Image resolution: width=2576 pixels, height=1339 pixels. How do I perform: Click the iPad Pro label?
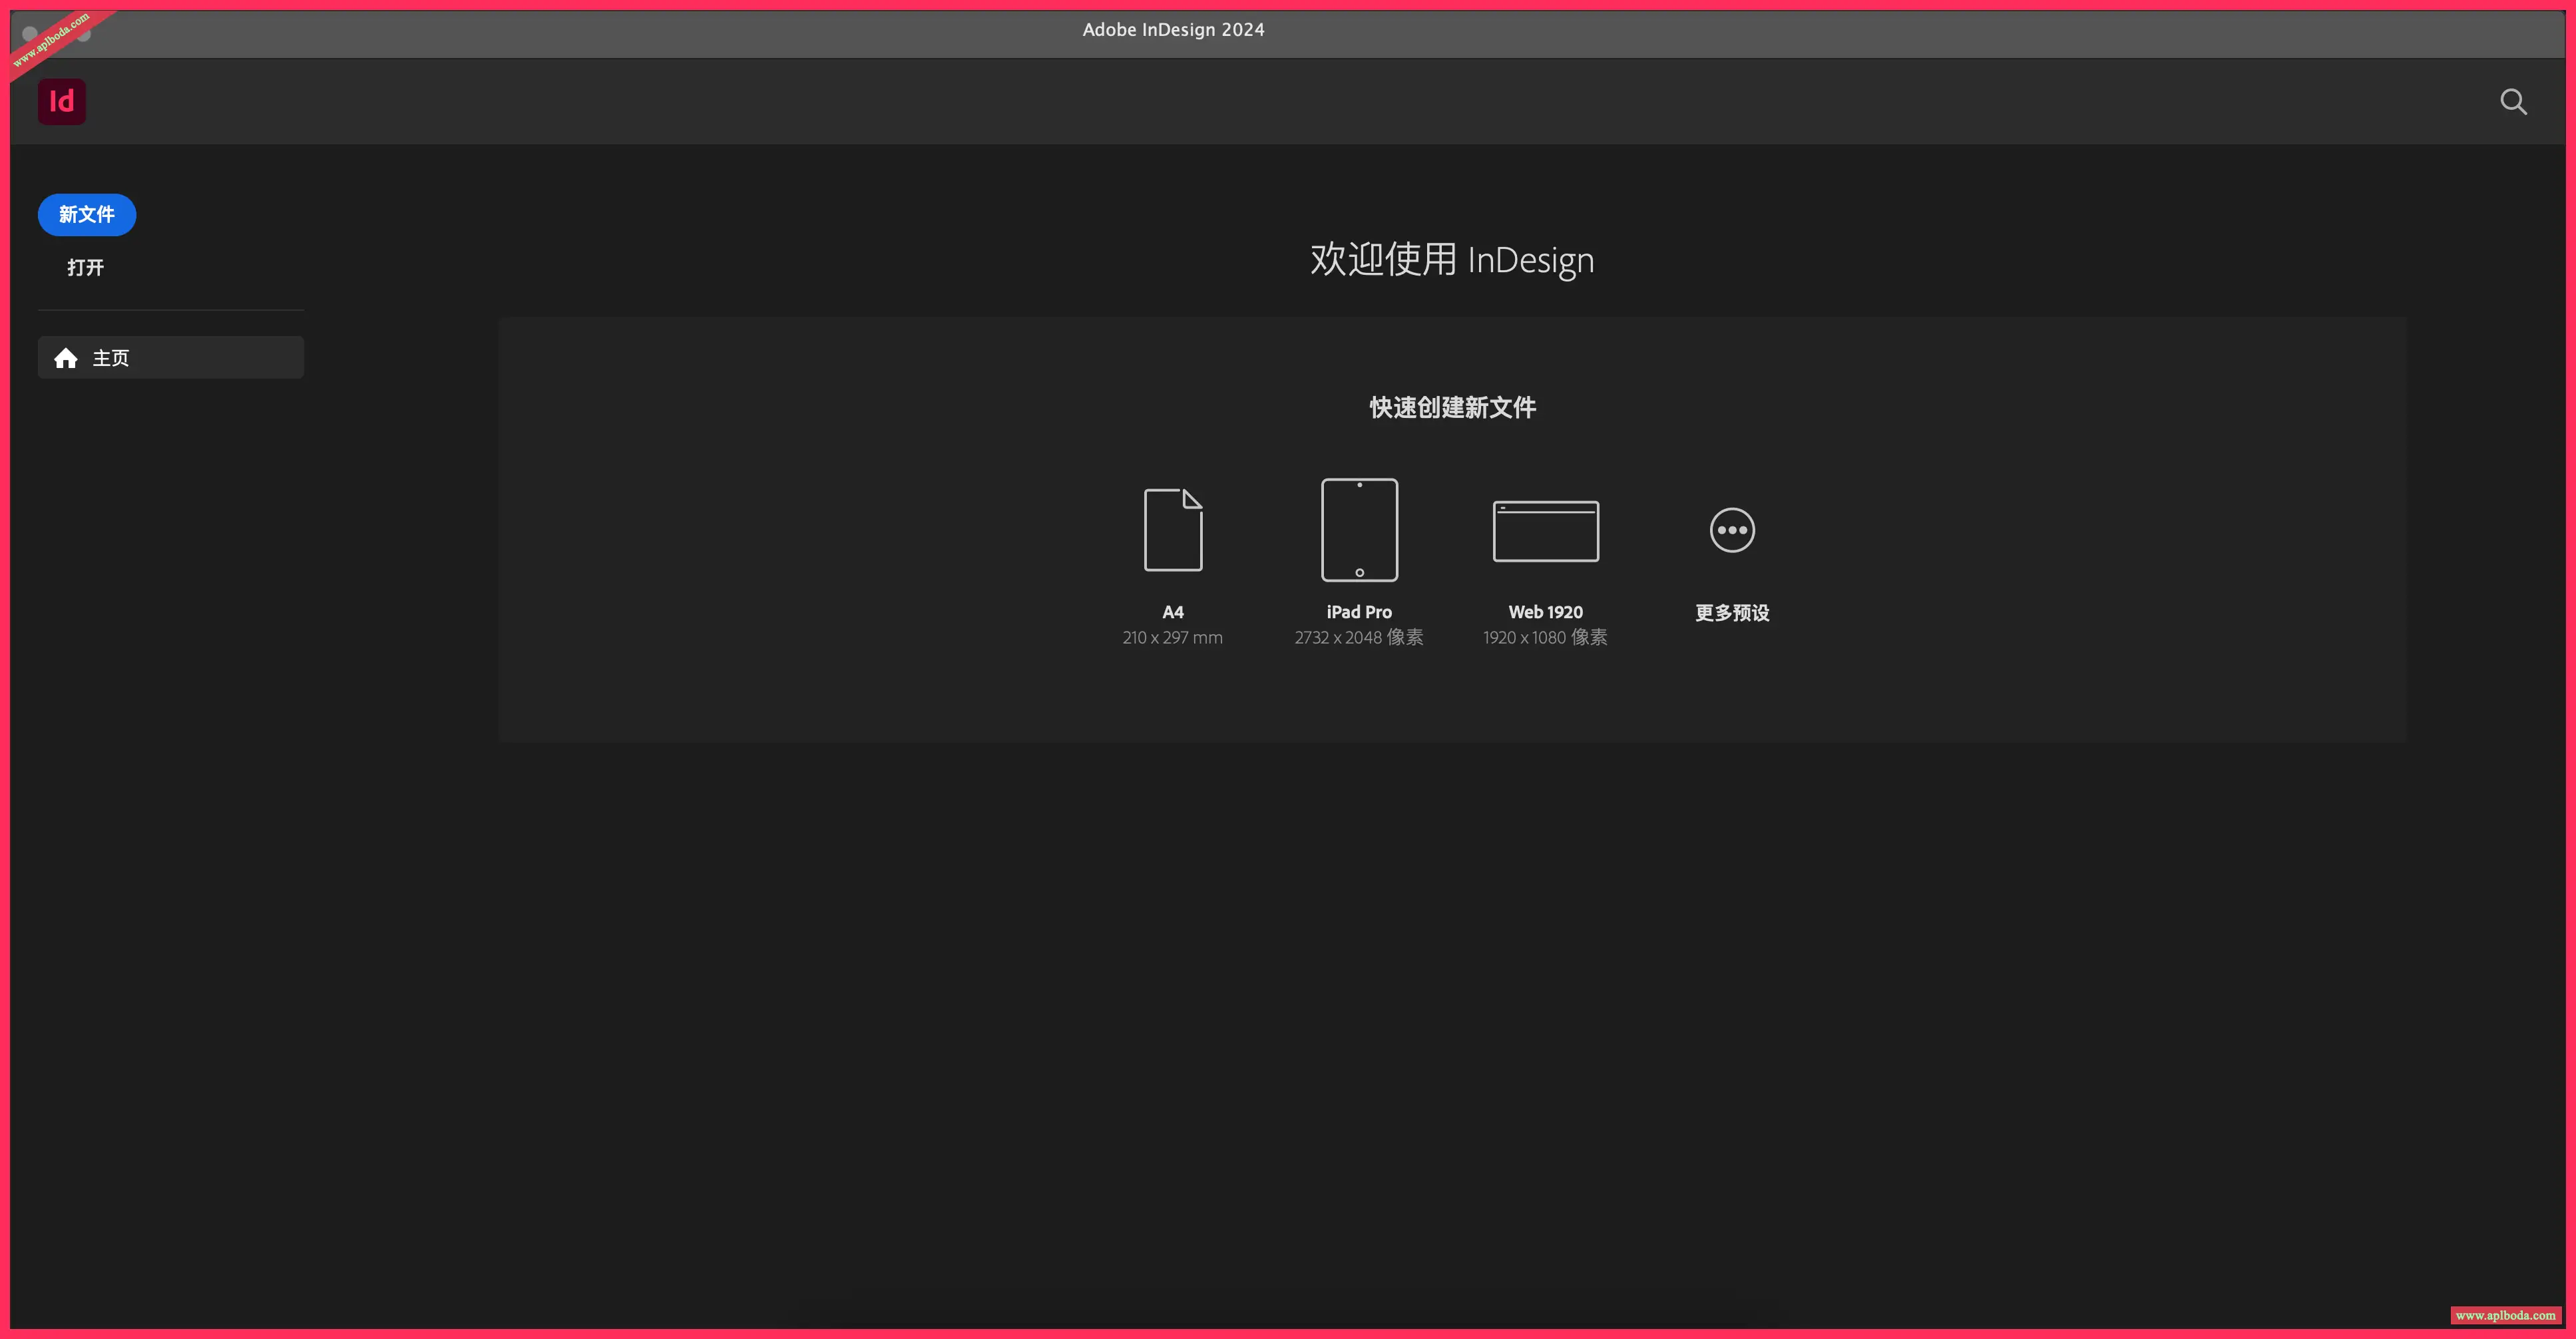pos(1359,612)
